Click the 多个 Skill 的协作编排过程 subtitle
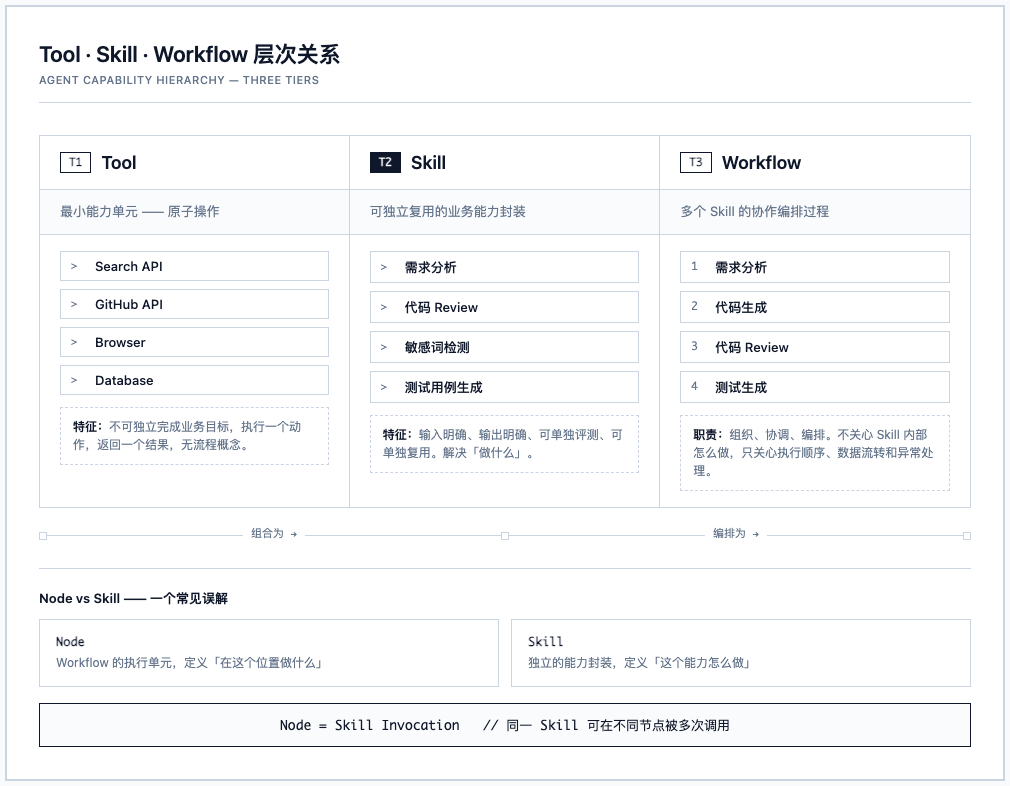The width and height of the screenshot is (1010, 786). point(754,211)
